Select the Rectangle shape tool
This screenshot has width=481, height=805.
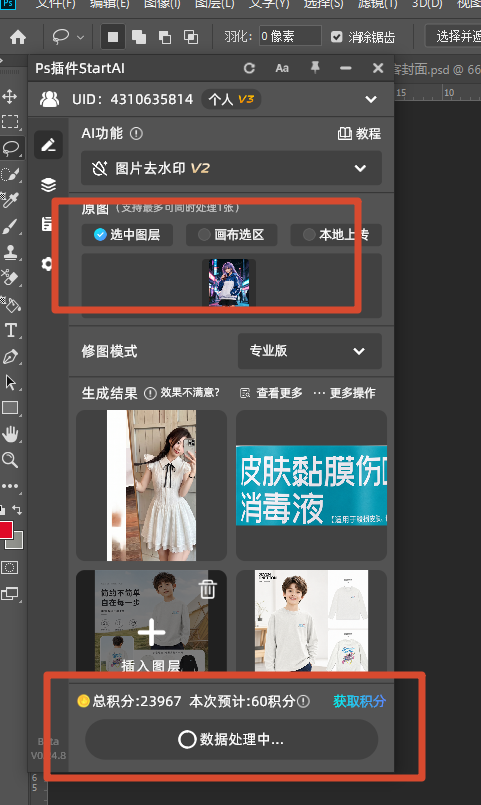10,408
